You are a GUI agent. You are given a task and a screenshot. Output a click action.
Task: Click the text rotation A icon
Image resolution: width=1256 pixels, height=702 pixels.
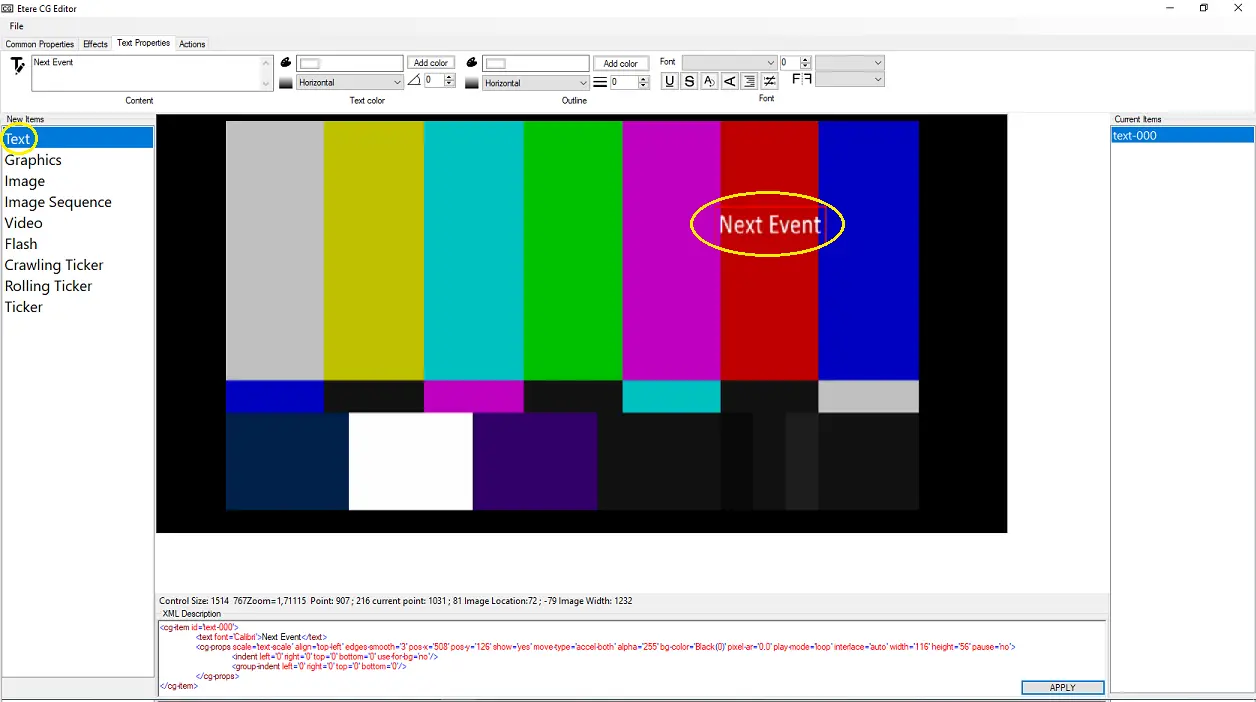click(x=709, y=82)
